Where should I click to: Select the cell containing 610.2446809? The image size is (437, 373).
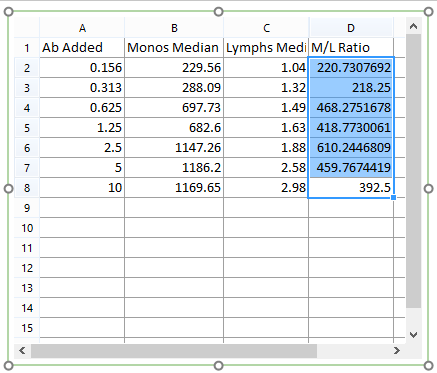[x=351, y=148]
